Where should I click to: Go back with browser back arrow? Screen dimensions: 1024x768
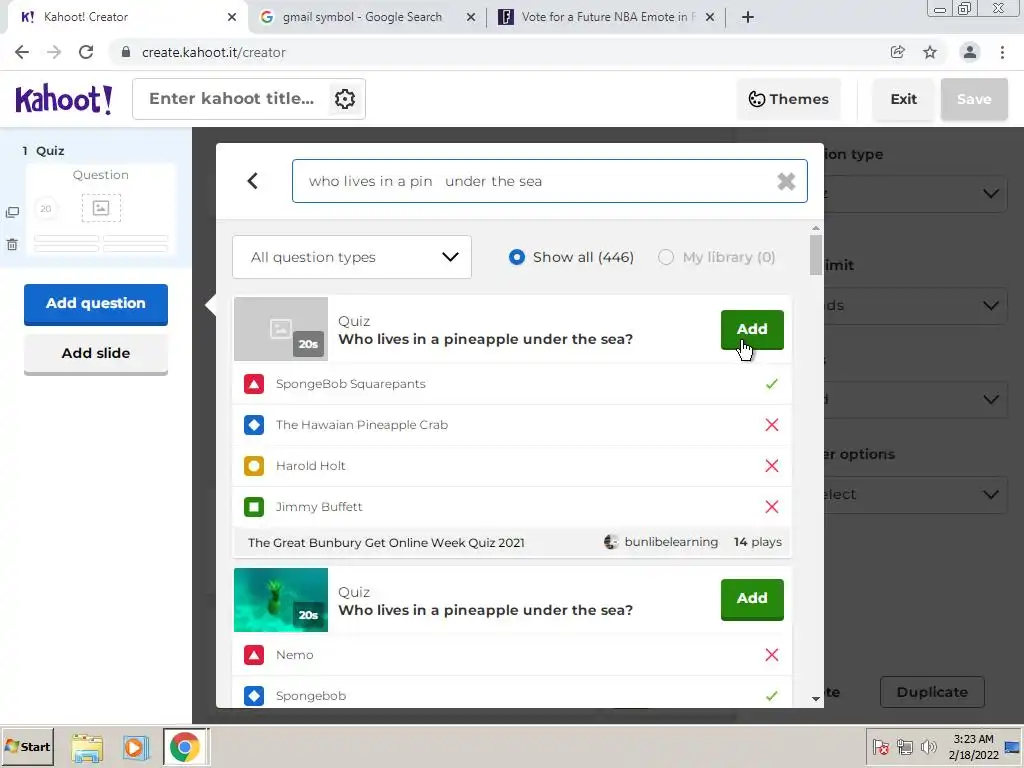pyautogui.click(x=22, y=52)
